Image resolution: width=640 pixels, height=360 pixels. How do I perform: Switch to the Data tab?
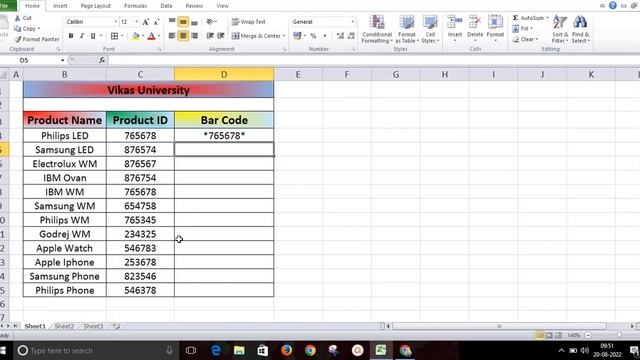(166, 6)
